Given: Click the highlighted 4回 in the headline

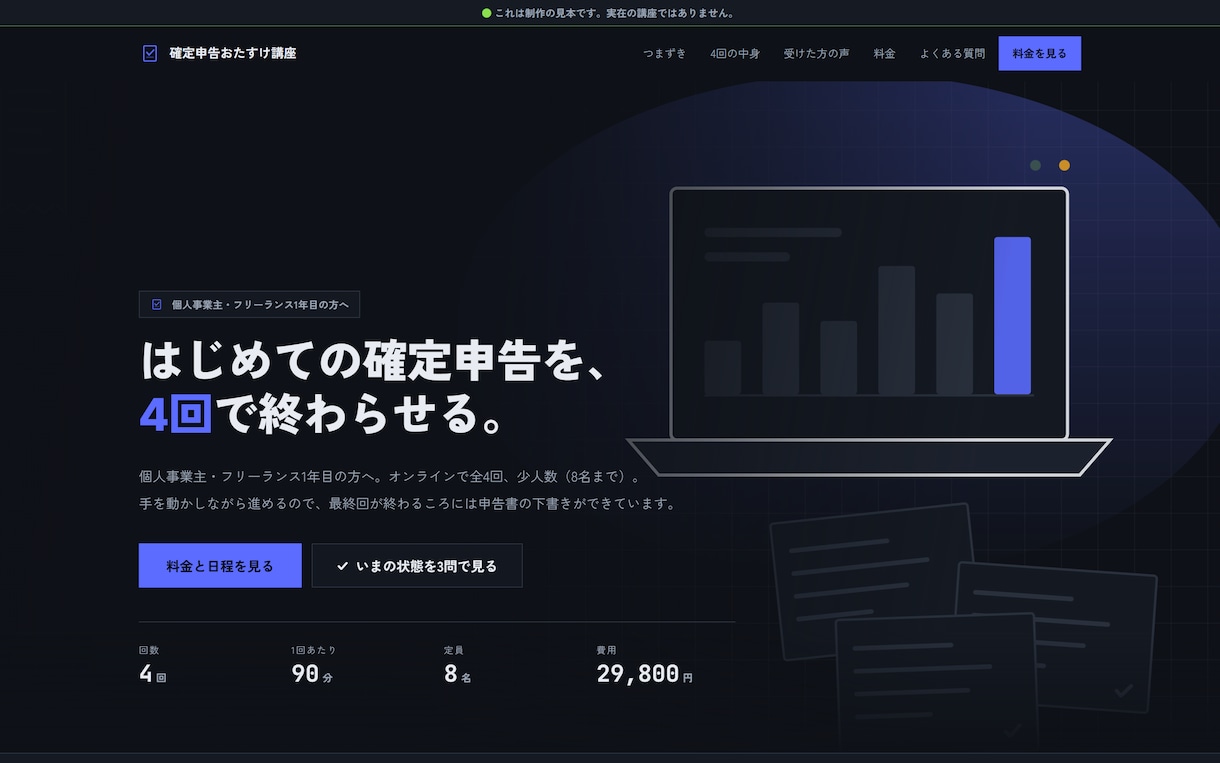Looking at the screenshot, I should (176, 415).
